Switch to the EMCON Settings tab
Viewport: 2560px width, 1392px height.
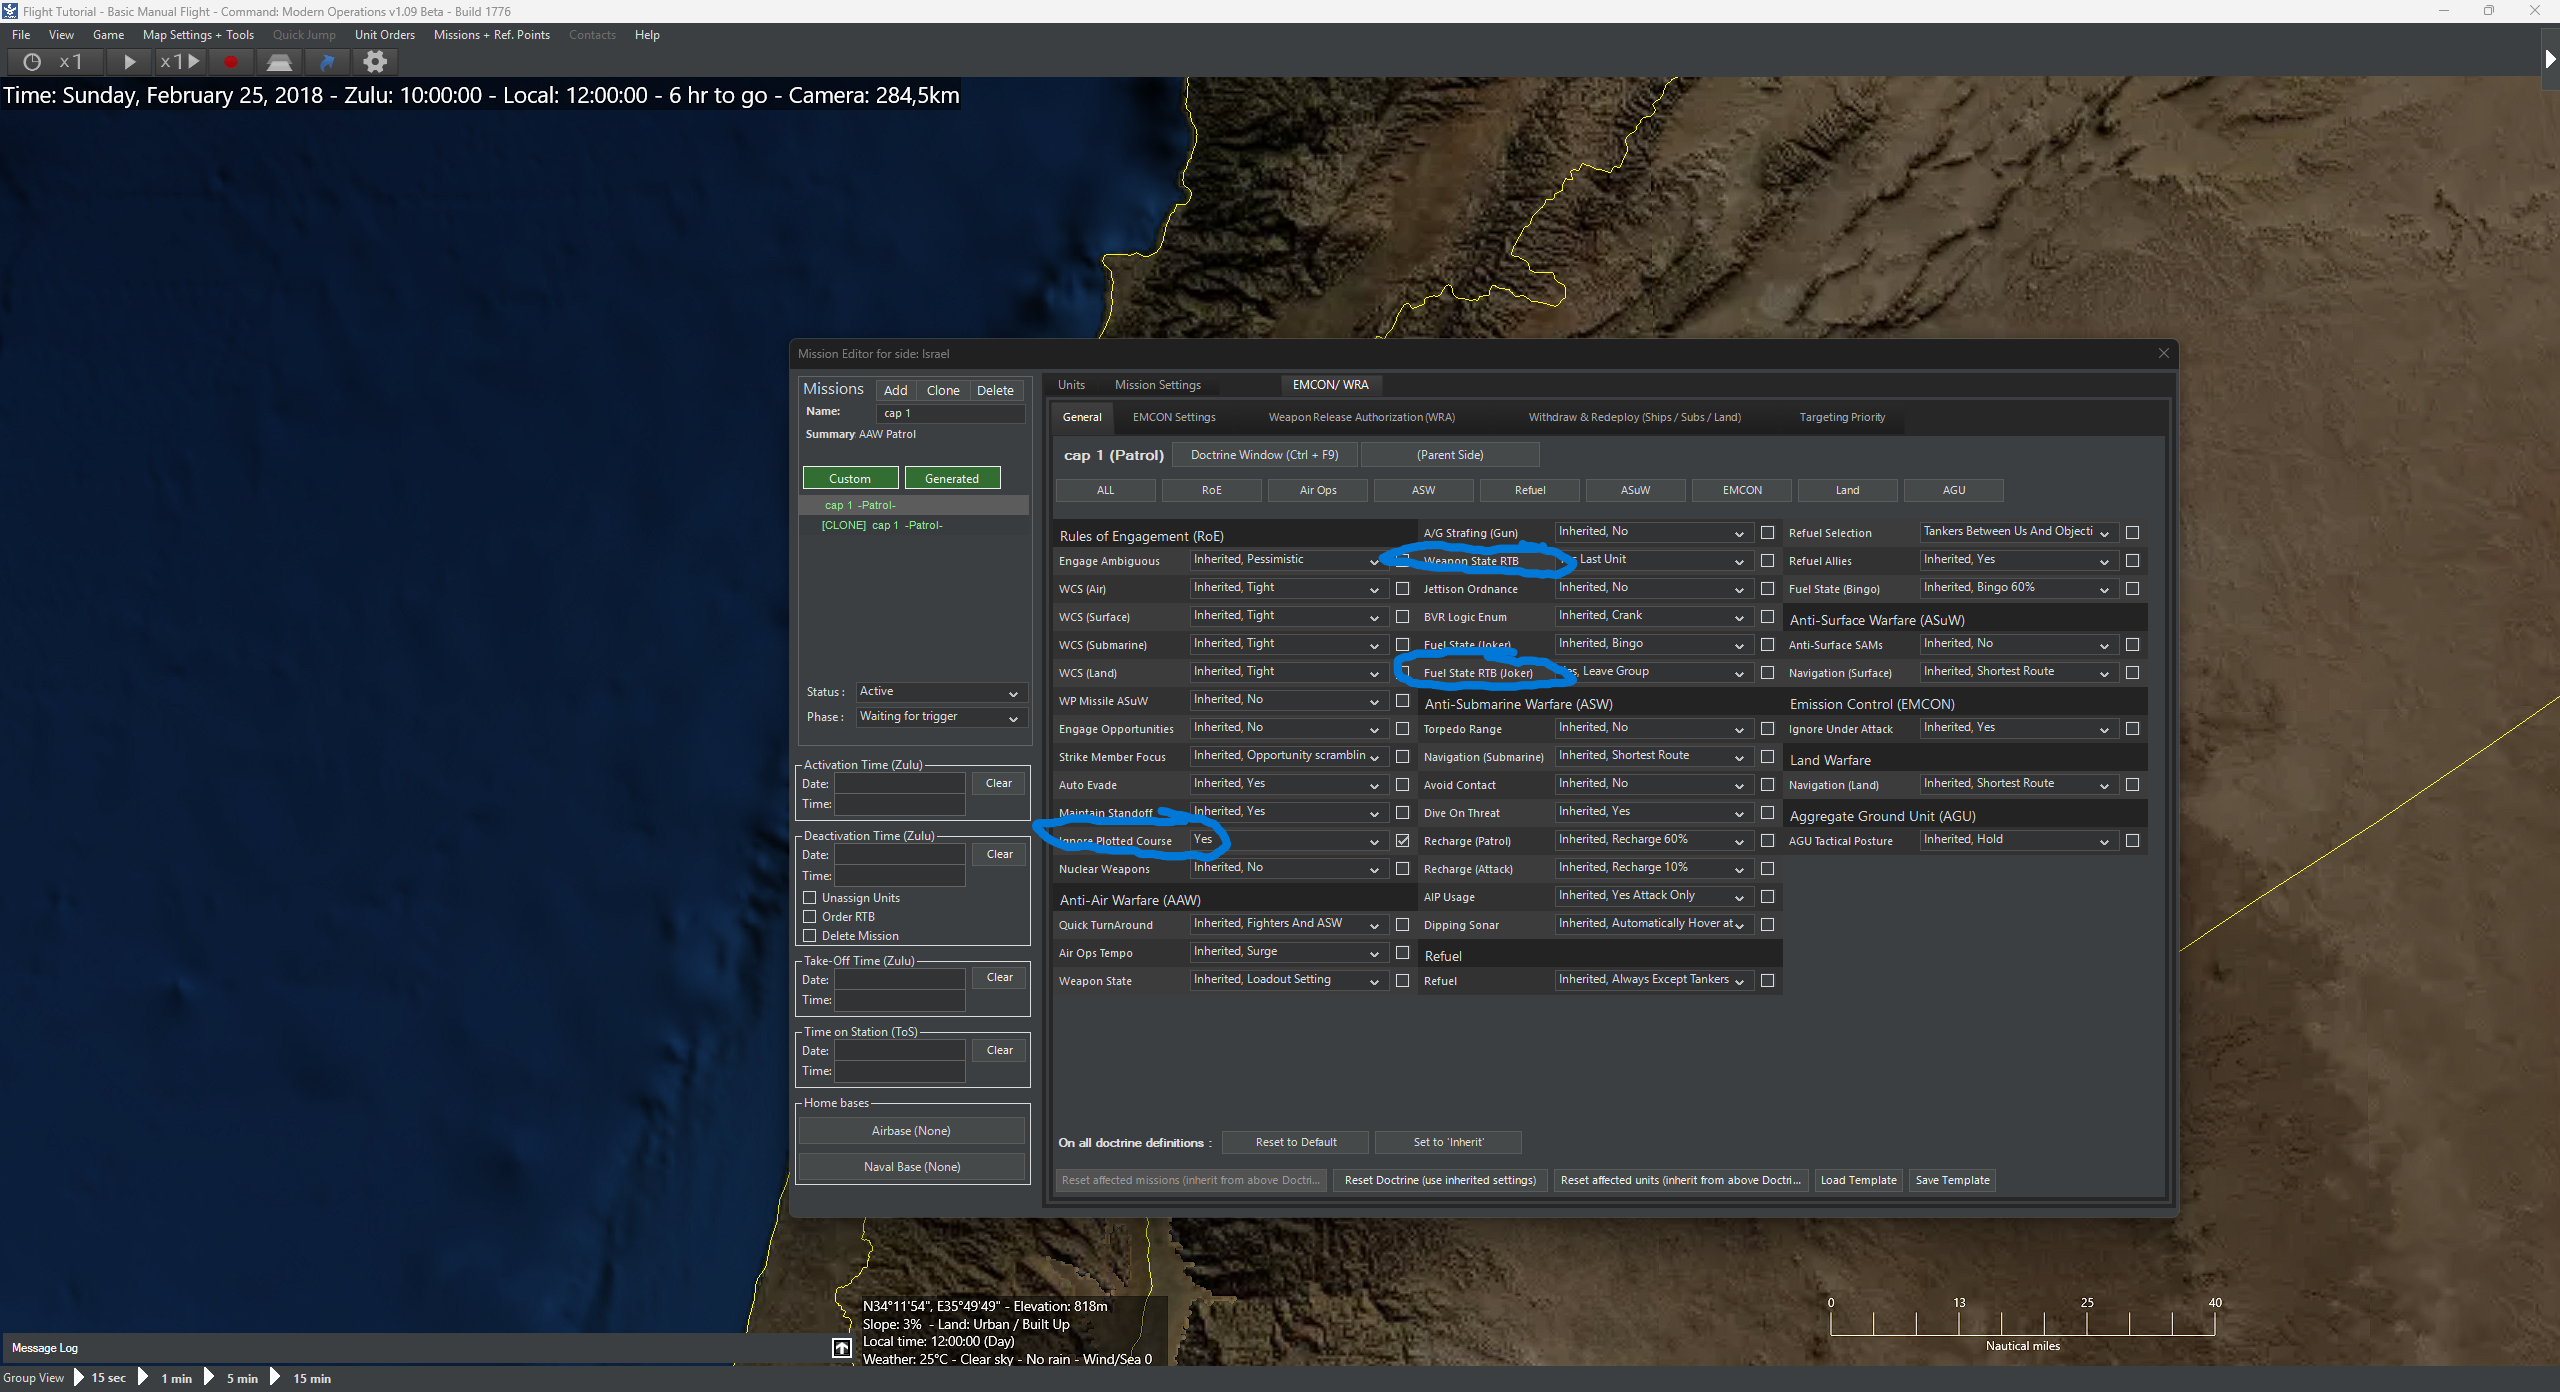(1174, 417)
